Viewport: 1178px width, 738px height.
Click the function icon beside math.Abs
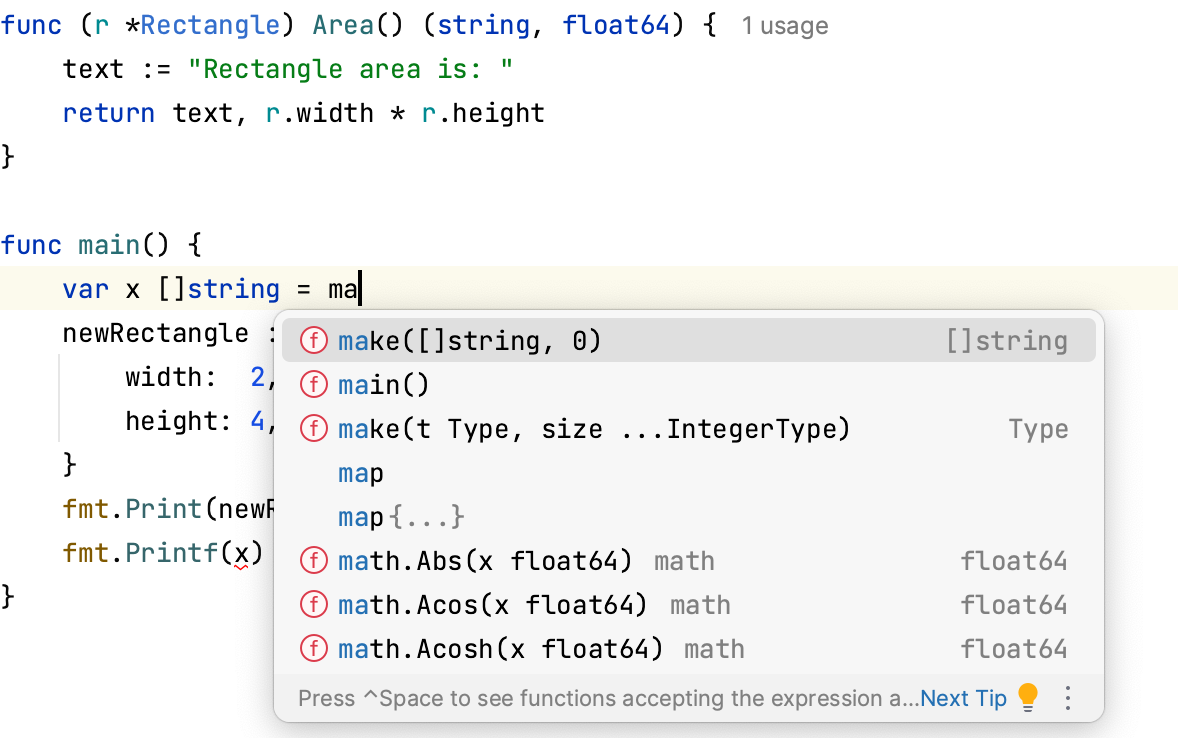click(x=314, y=561)
